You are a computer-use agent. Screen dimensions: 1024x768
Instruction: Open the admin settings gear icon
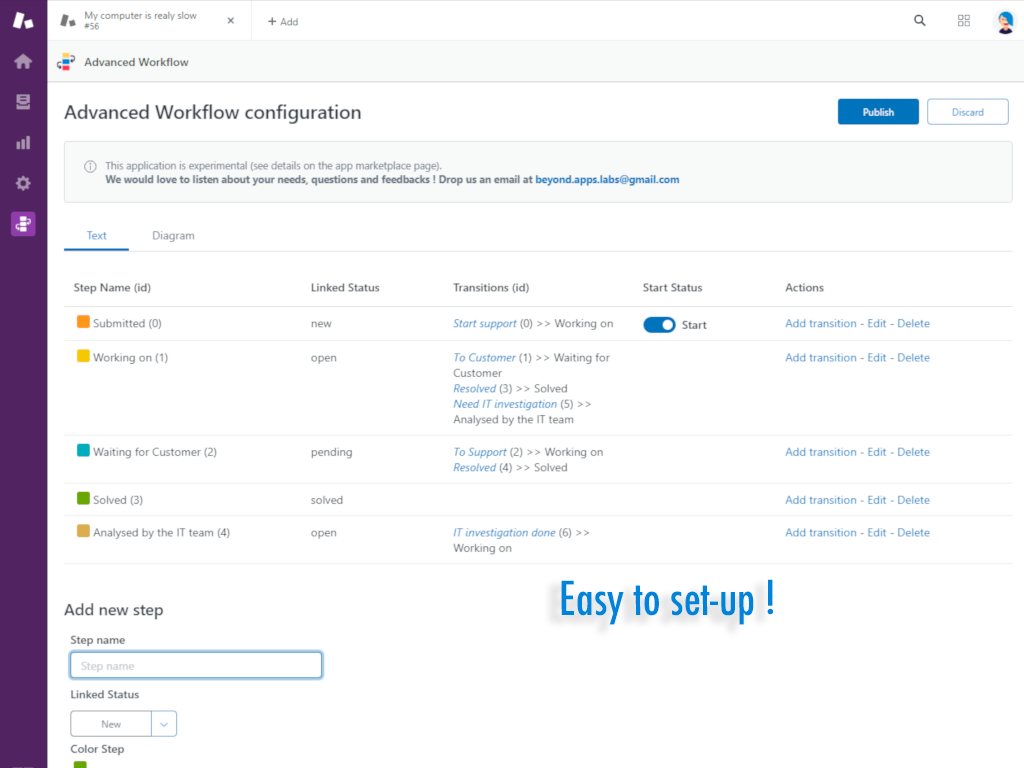[22, 183]
